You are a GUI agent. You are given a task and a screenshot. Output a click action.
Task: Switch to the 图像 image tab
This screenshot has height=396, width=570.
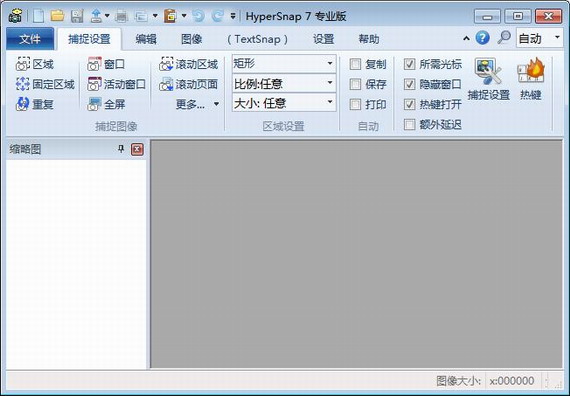point(192,39)
